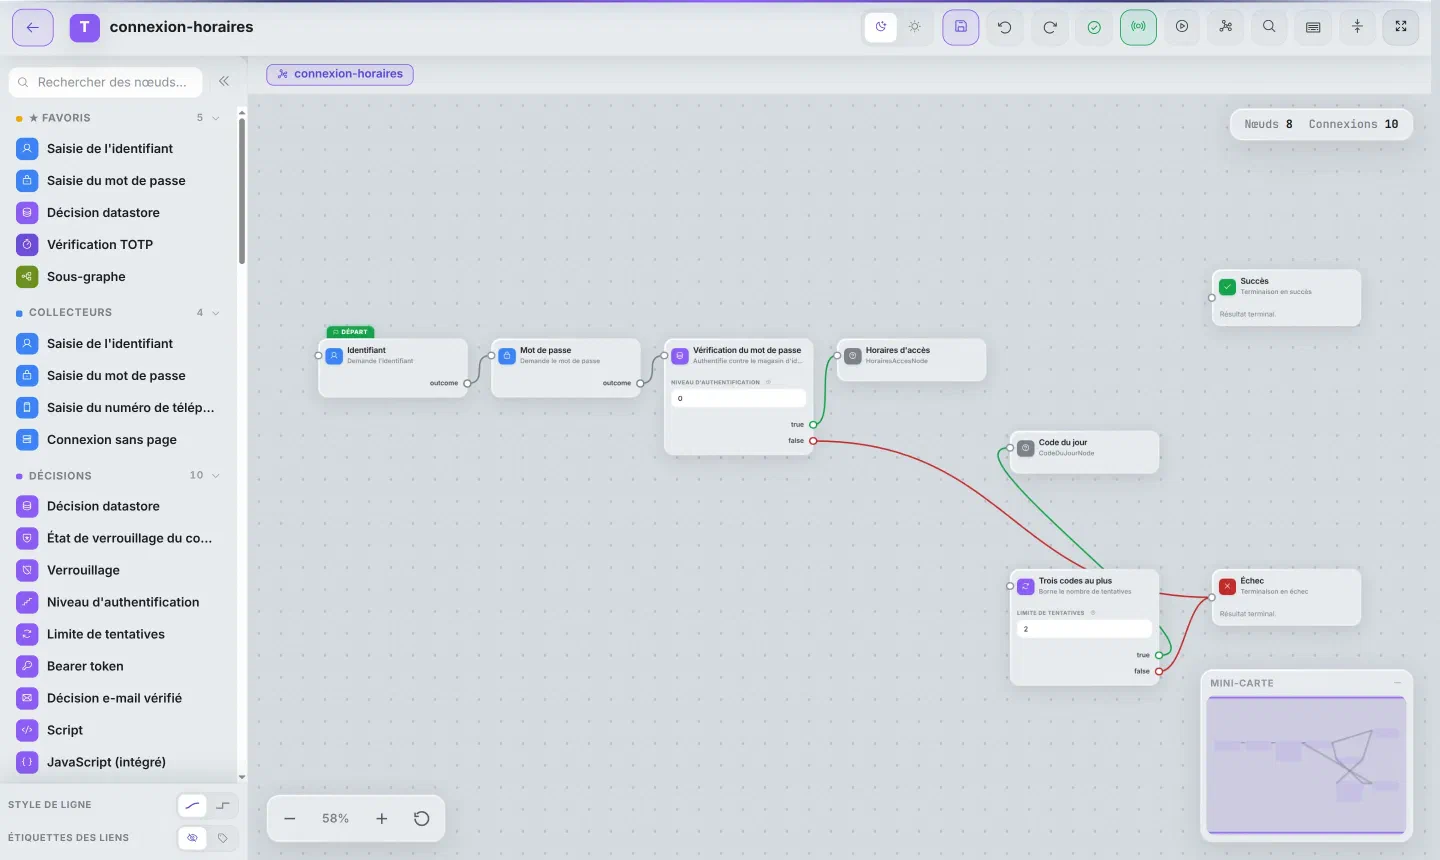
Task: Click the Niveau d'authentification value field
Action: [738, 398]
